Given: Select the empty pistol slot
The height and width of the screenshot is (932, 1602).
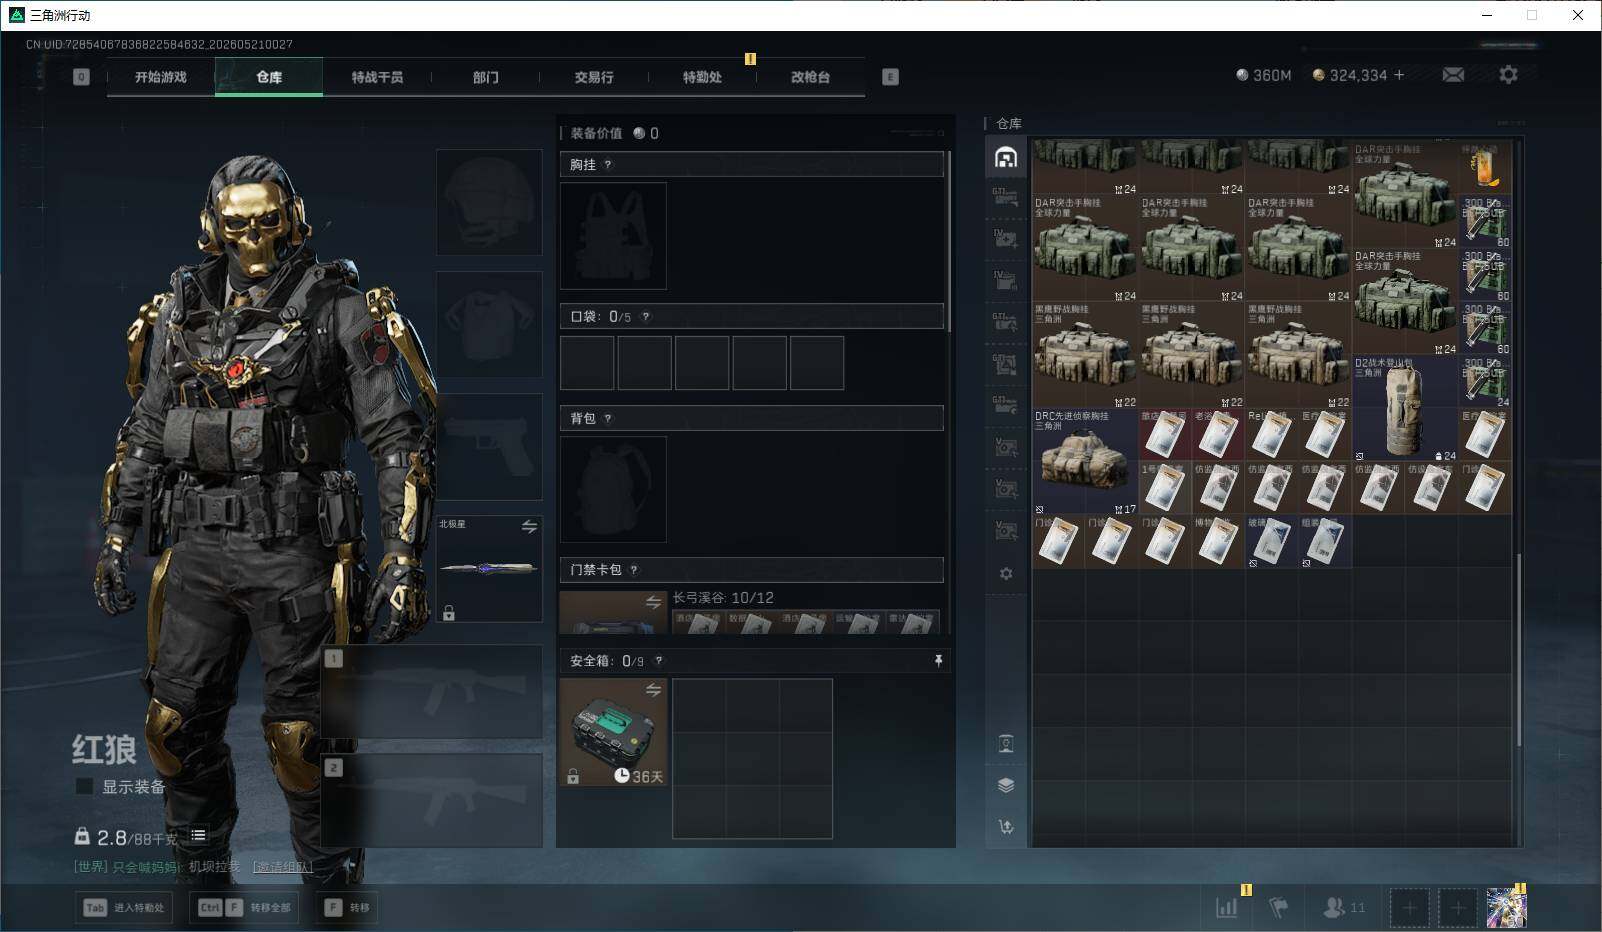Looking at the screenshot, I should pyautogui.click(x=489, y=446).
